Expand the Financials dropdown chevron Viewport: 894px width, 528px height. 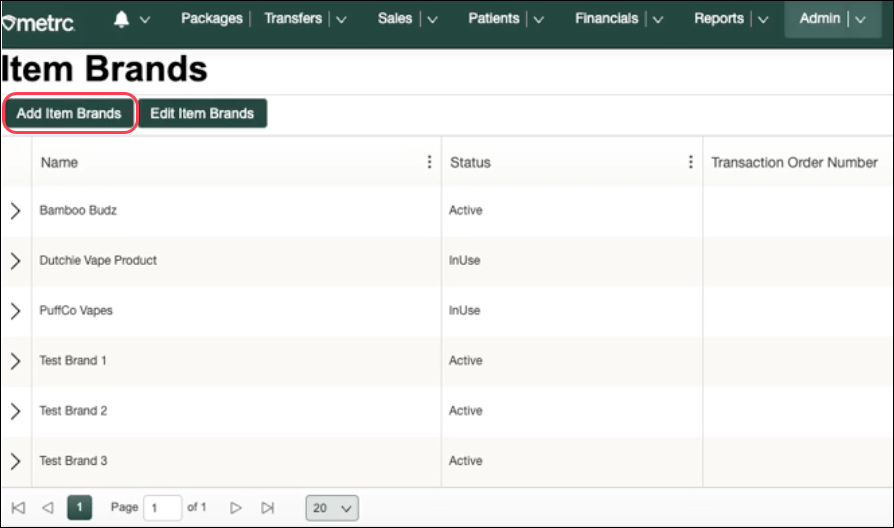pos(657,19)
